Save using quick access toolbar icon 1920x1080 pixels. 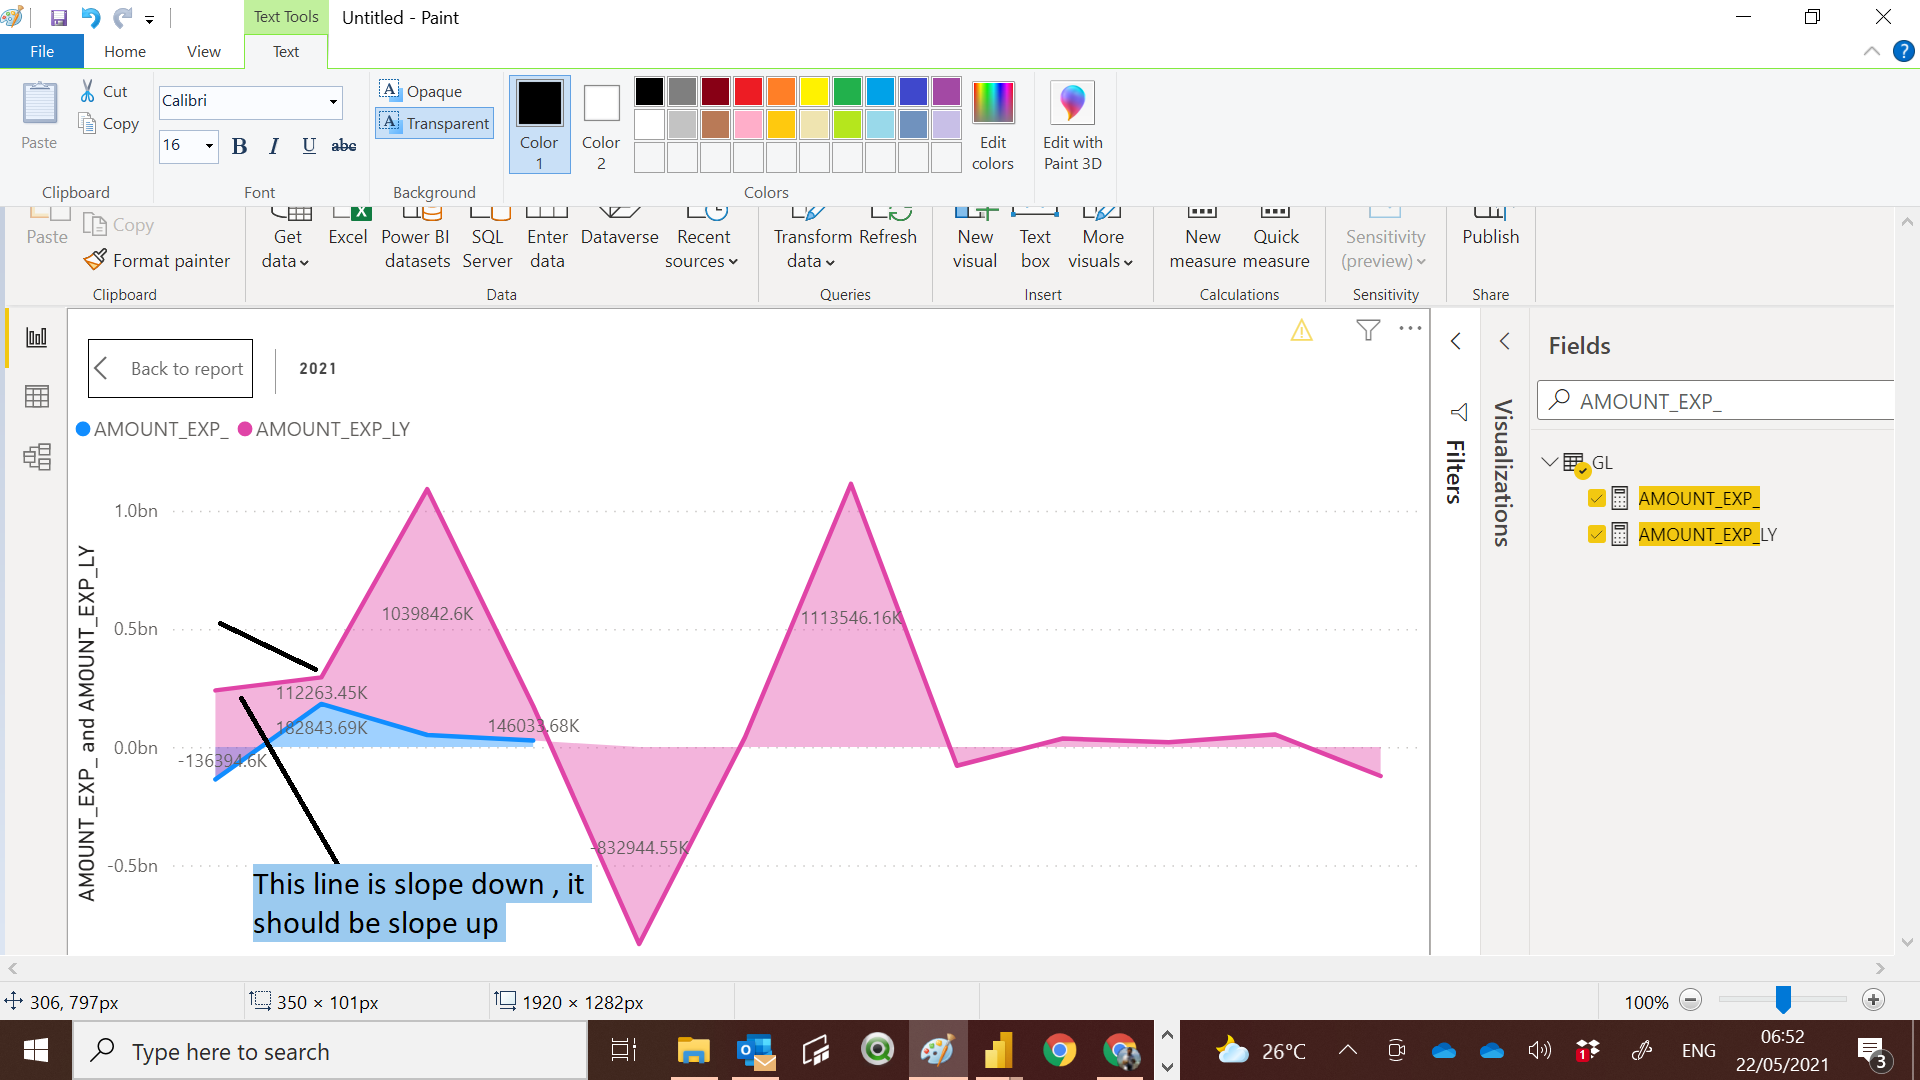coord(59,18)
